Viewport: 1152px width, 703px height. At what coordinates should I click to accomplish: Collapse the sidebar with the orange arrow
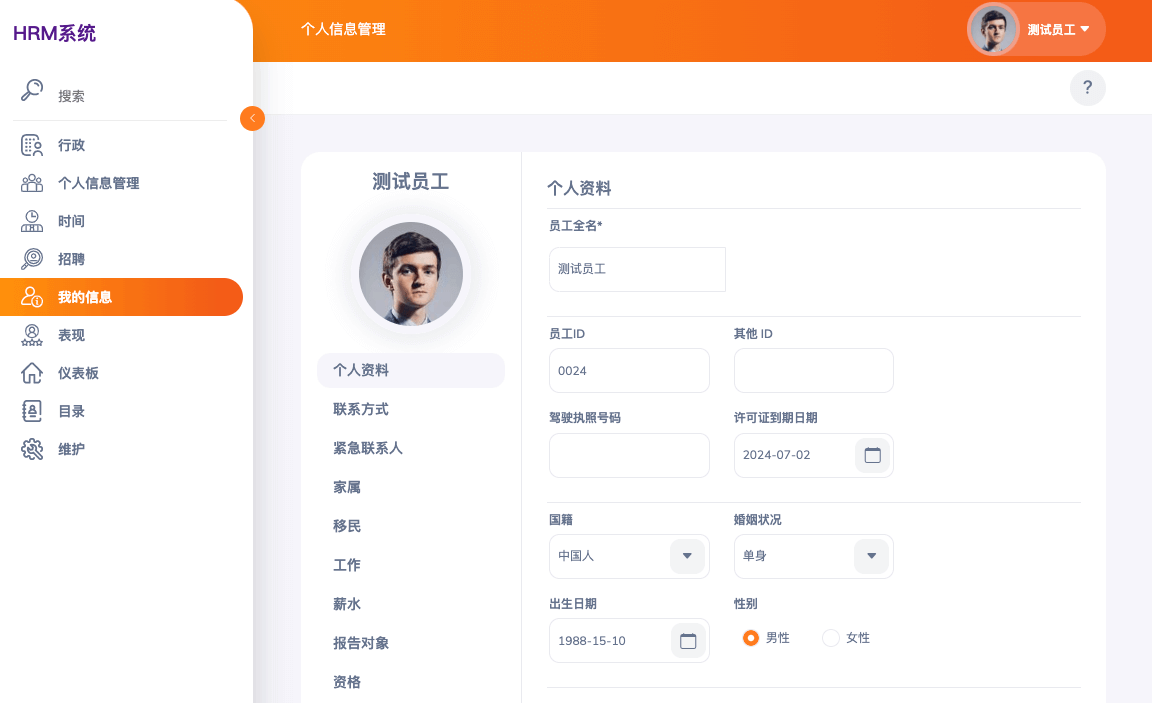tap(252, 118)
